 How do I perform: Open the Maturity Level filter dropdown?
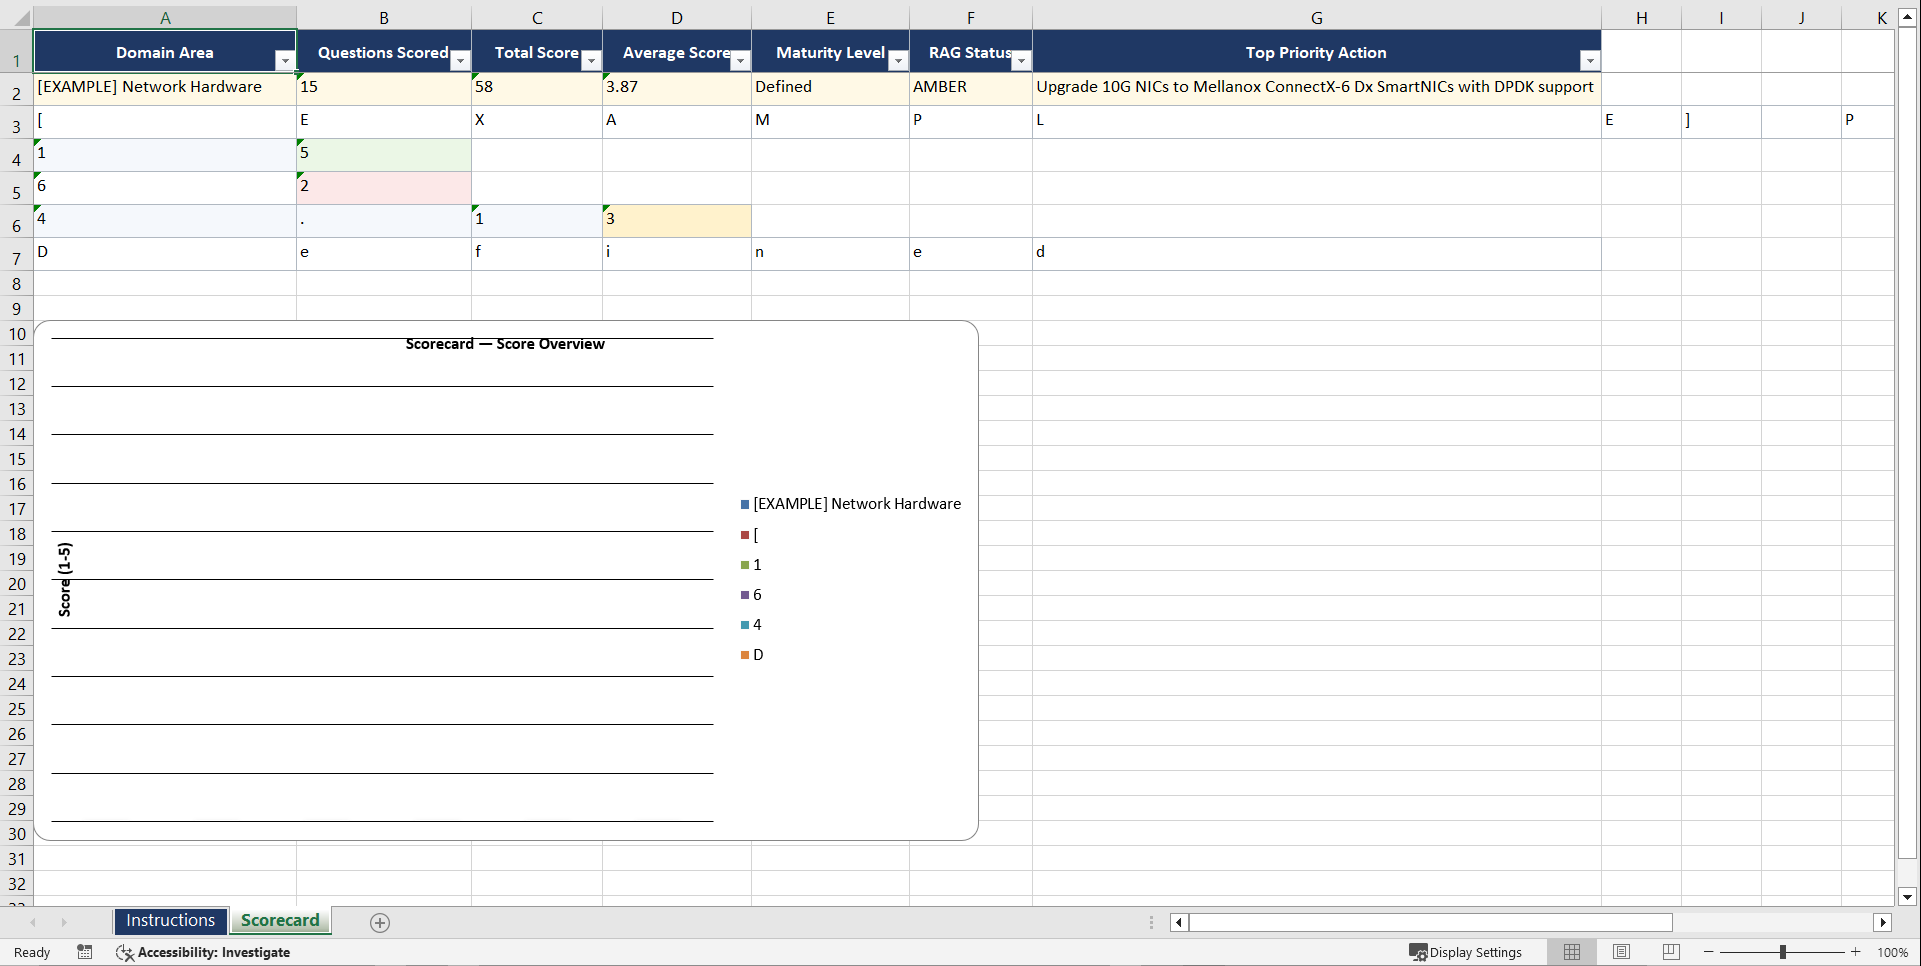[897, 60]
